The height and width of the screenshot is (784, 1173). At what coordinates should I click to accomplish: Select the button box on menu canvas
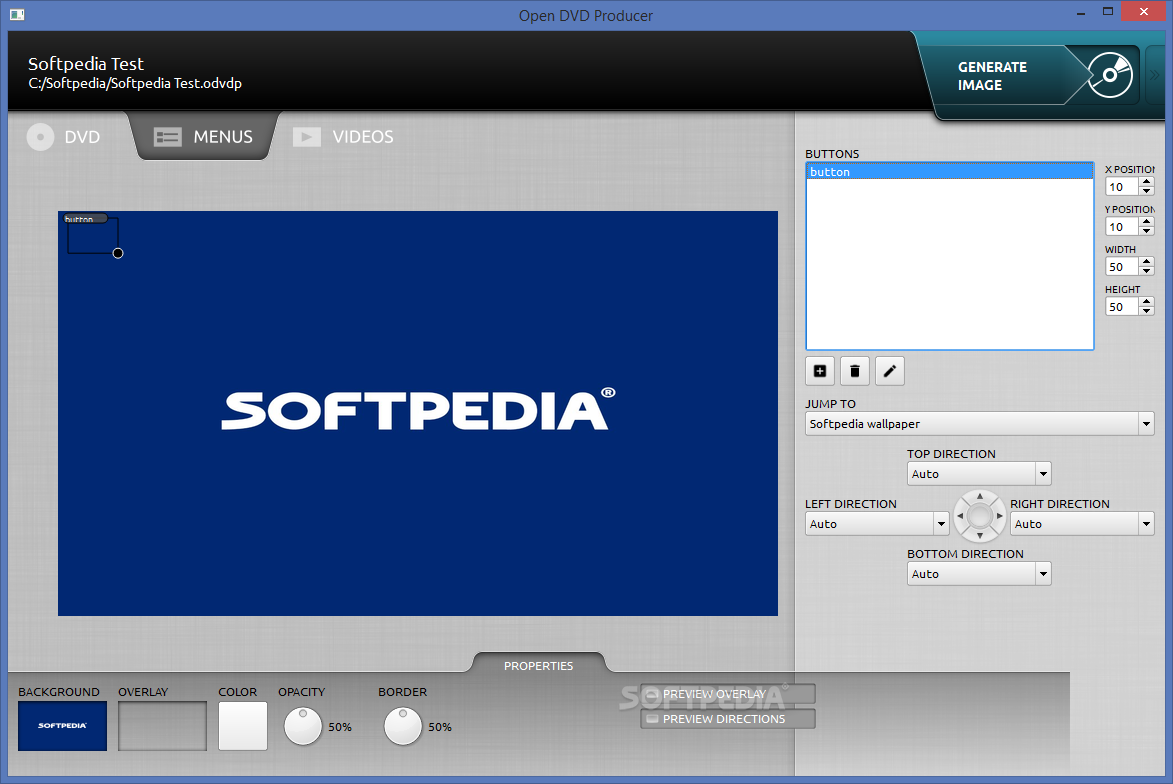pyautogui.click(x=93, y=236)
